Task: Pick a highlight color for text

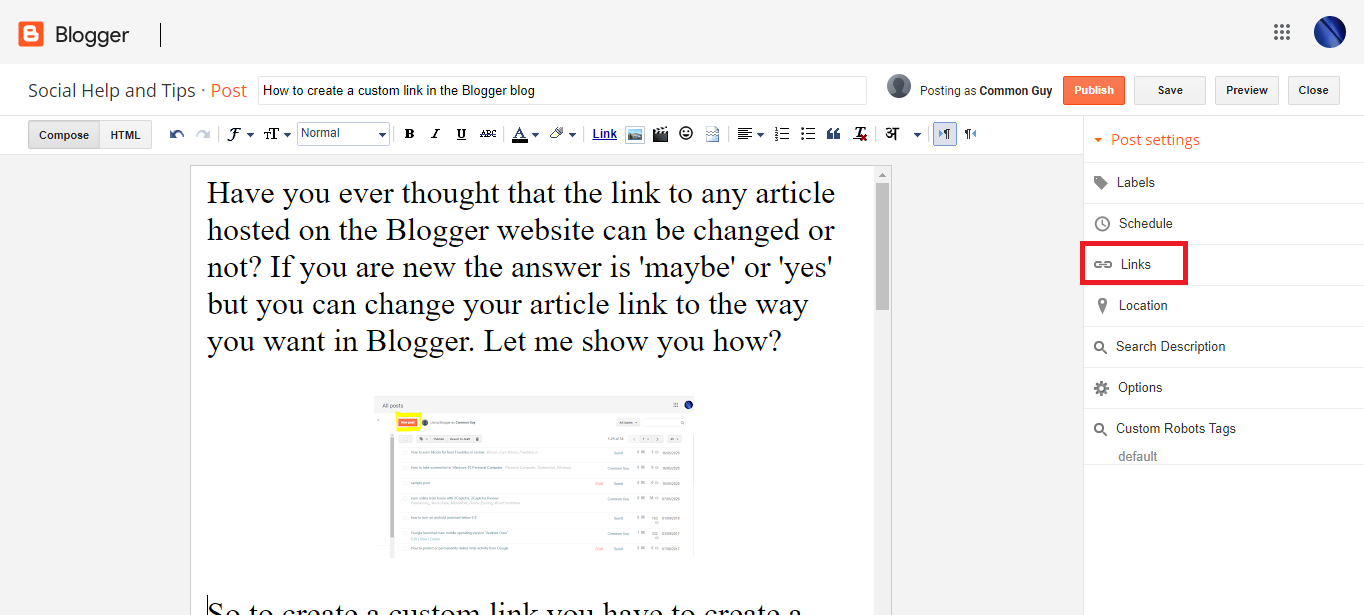Action: [x=558, y=133]
